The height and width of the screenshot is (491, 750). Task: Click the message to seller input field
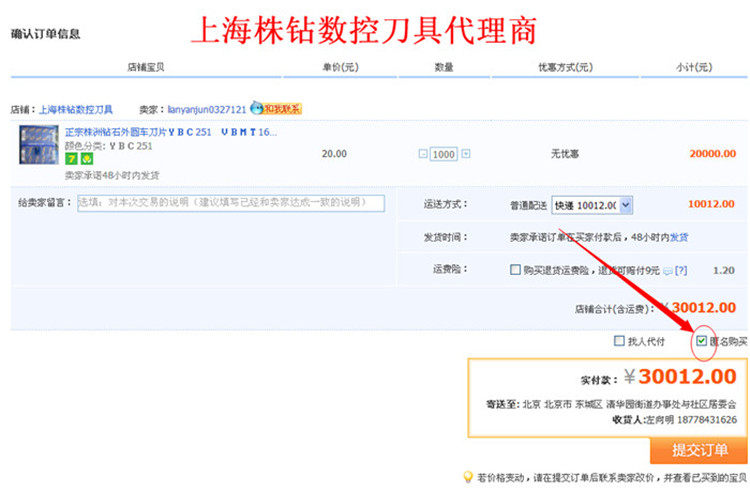[230, 203]
